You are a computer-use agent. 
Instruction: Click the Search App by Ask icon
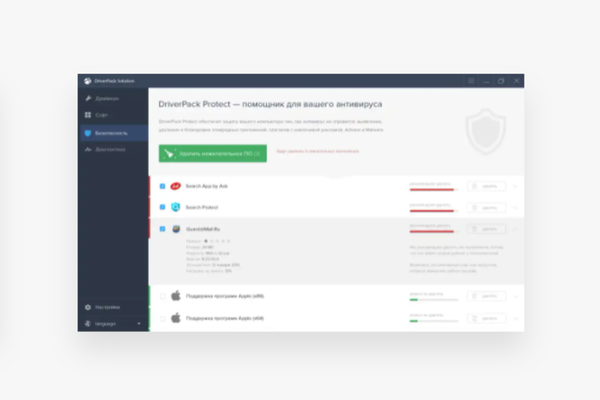(x=175, y=186)
